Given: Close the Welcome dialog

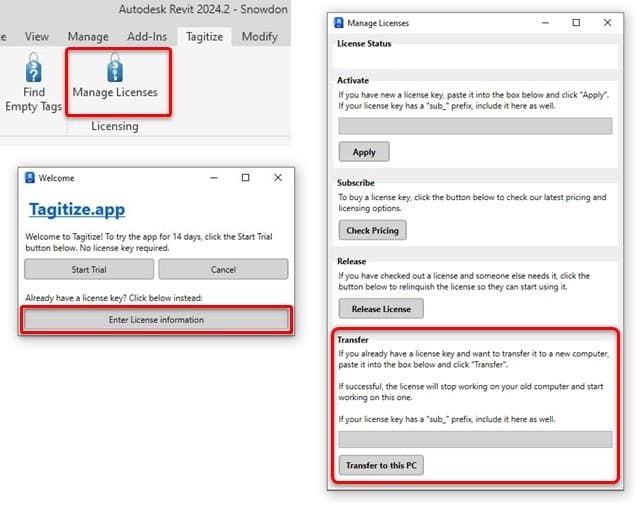Looking at the screenshot, I should coord(278,178).
